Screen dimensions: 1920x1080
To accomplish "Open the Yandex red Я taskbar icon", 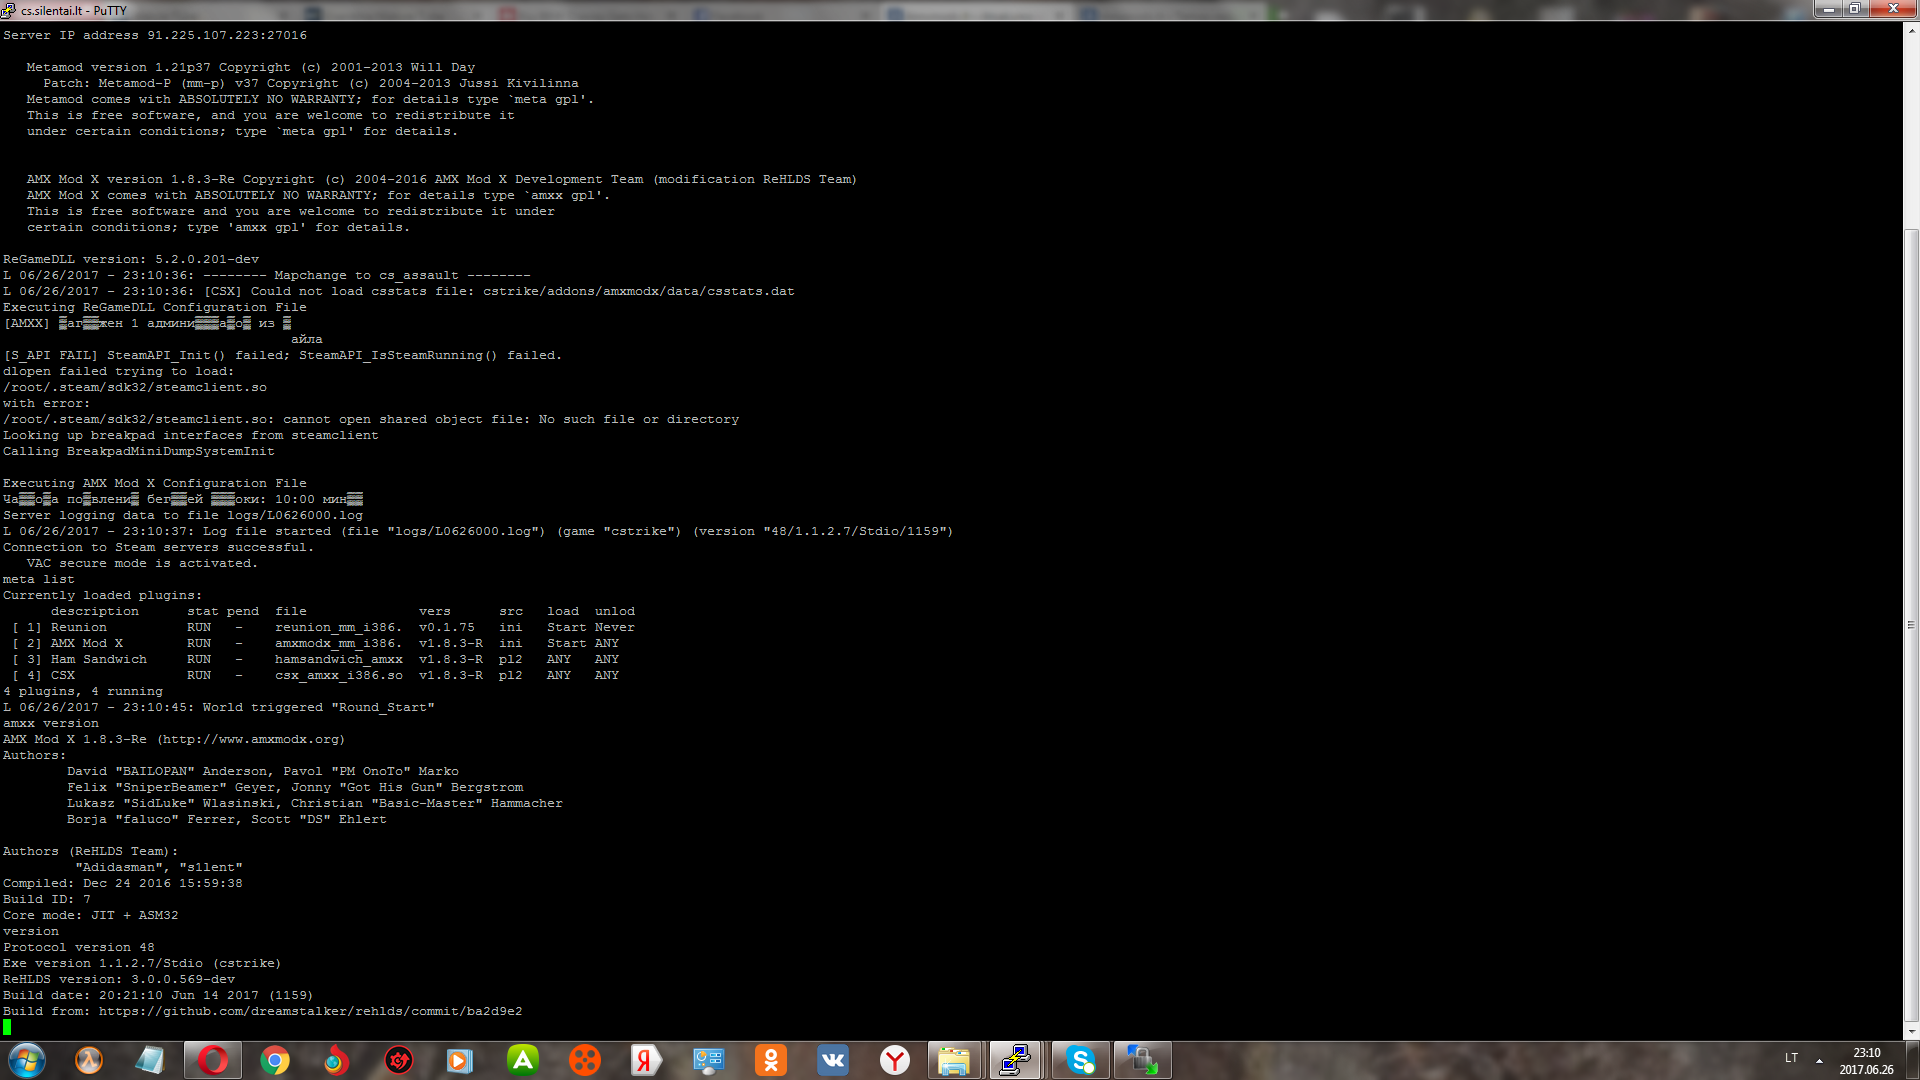I will click(x=646, y=1060).
